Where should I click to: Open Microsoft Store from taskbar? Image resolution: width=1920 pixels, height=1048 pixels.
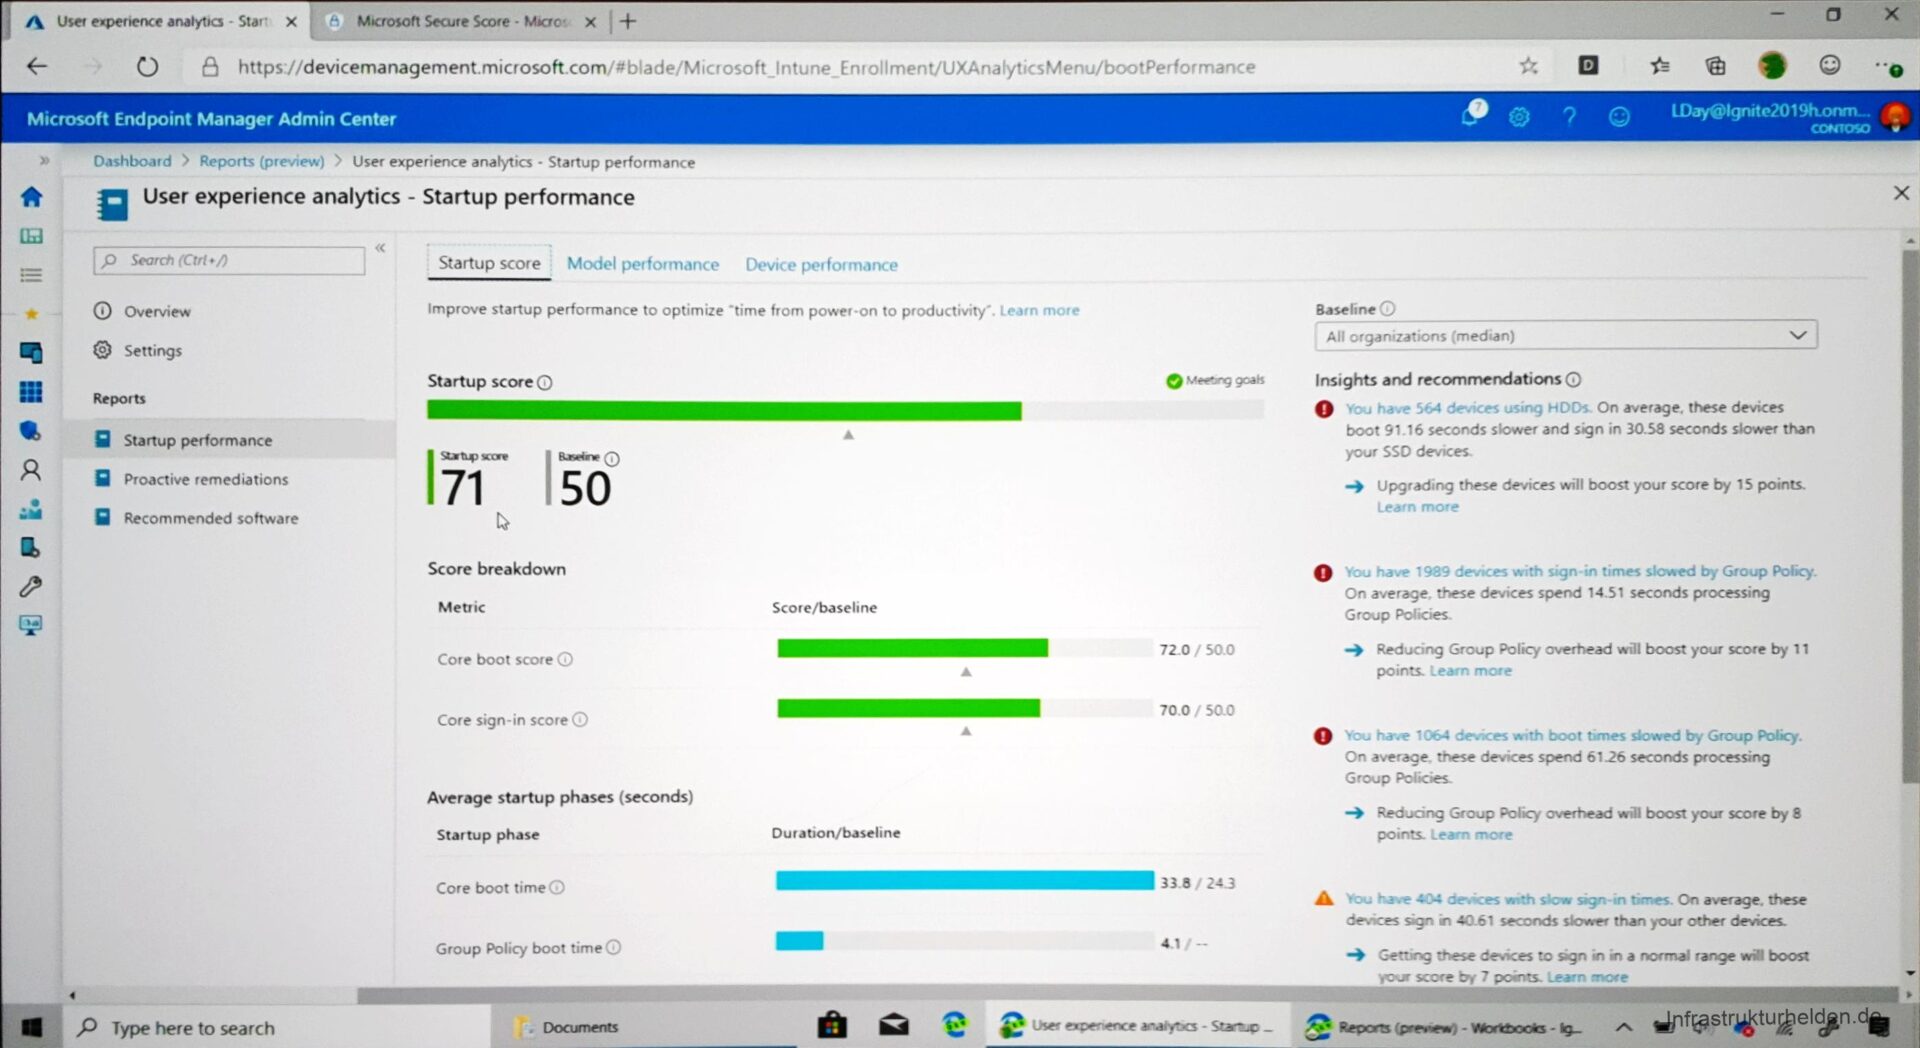point(832,1025)
